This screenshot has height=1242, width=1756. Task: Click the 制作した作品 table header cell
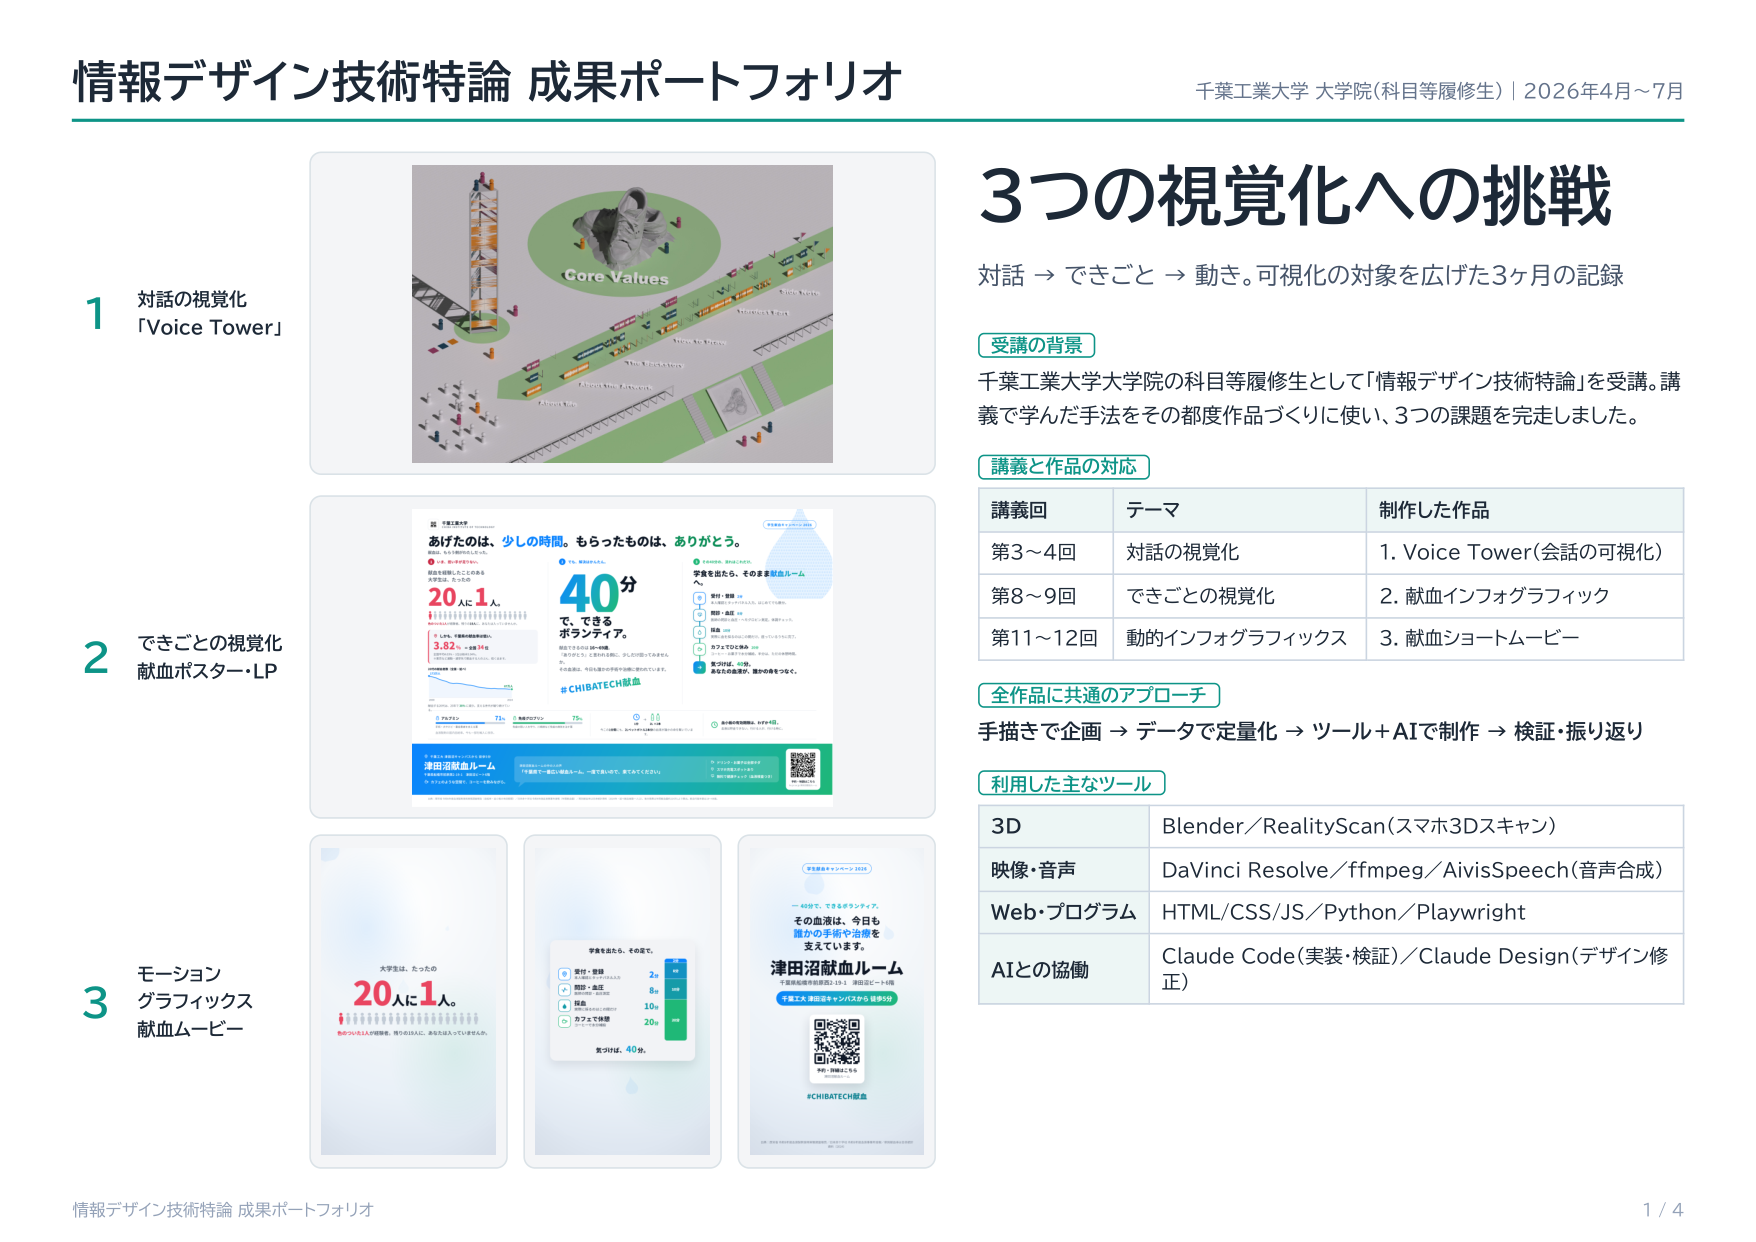1525,510
